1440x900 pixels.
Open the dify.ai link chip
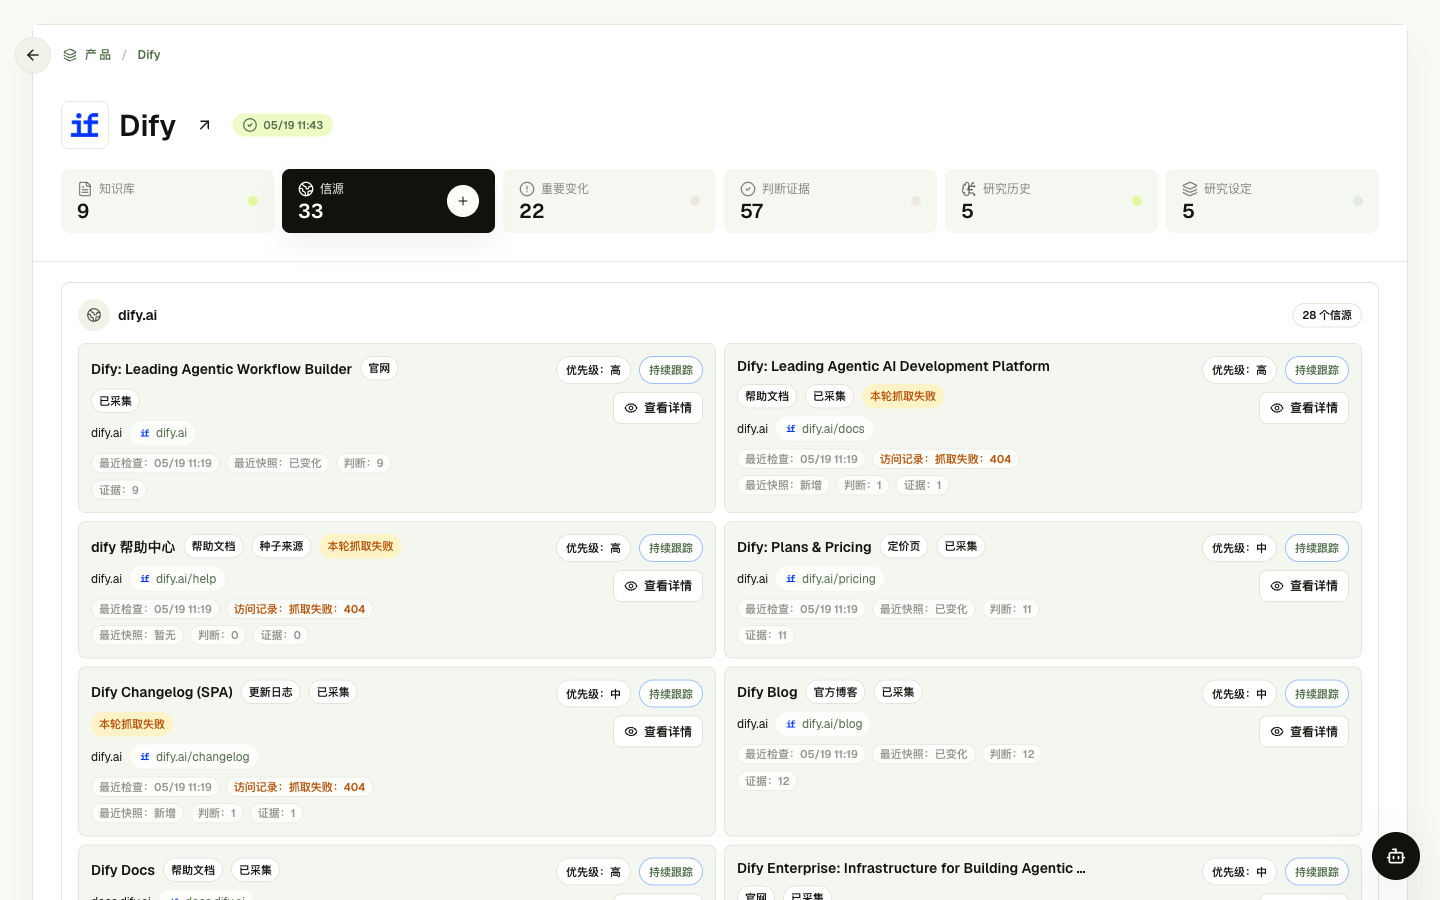[x=163, y=433]
